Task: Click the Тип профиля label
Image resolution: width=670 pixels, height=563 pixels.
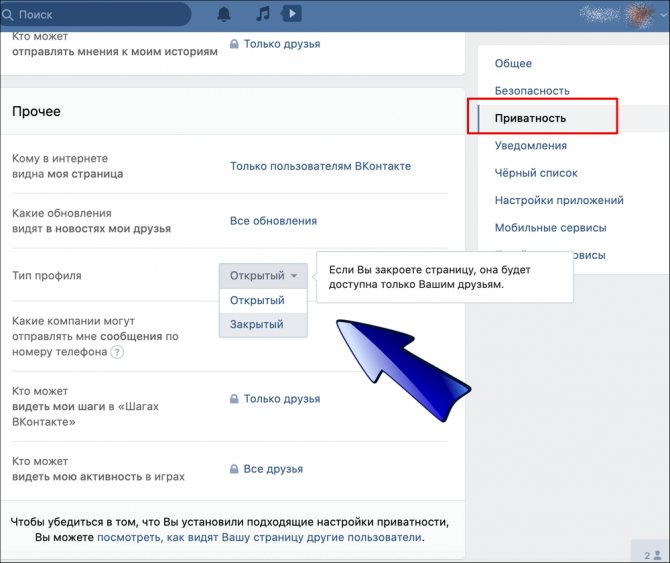Action: tap(47, 276)
